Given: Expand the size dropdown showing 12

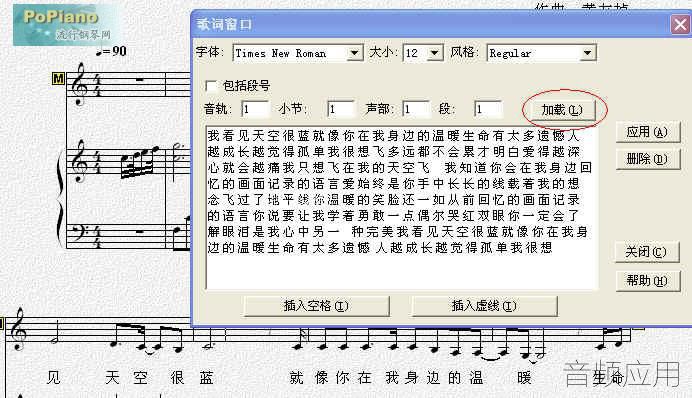Looking at the screenshot, I should pos(422,53).
